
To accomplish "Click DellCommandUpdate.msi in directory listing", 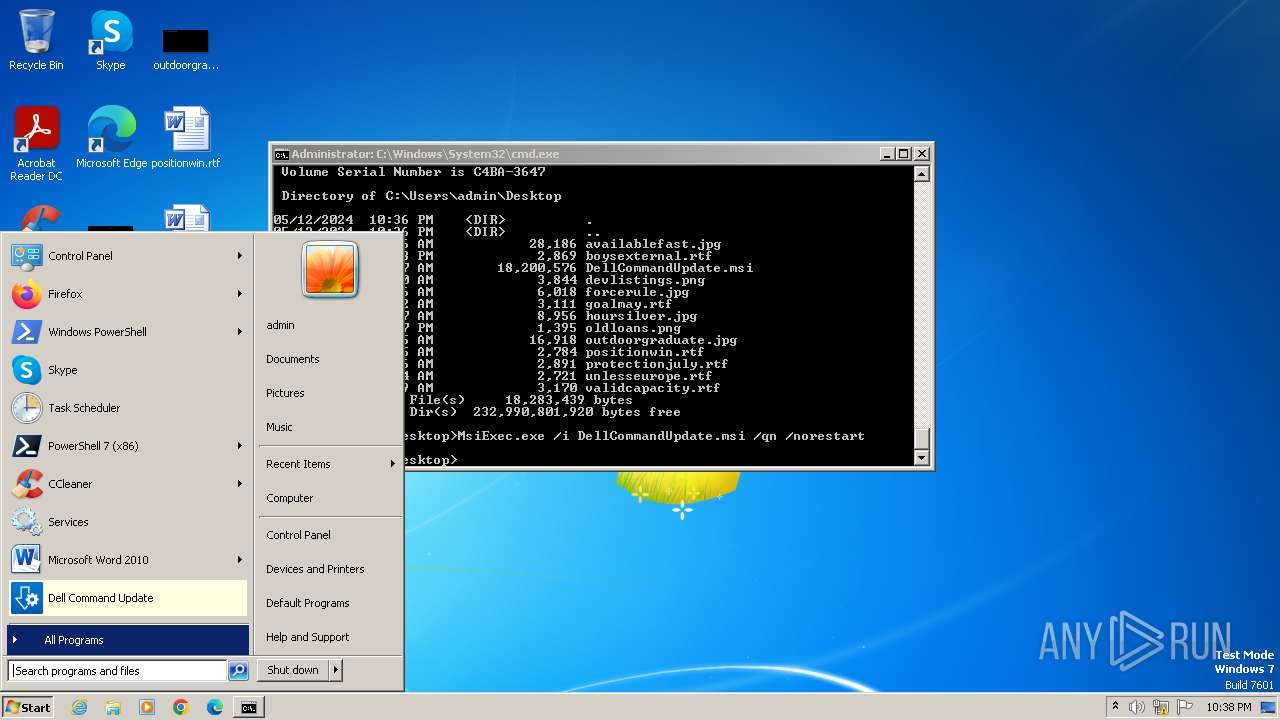I will coord(669,268).
